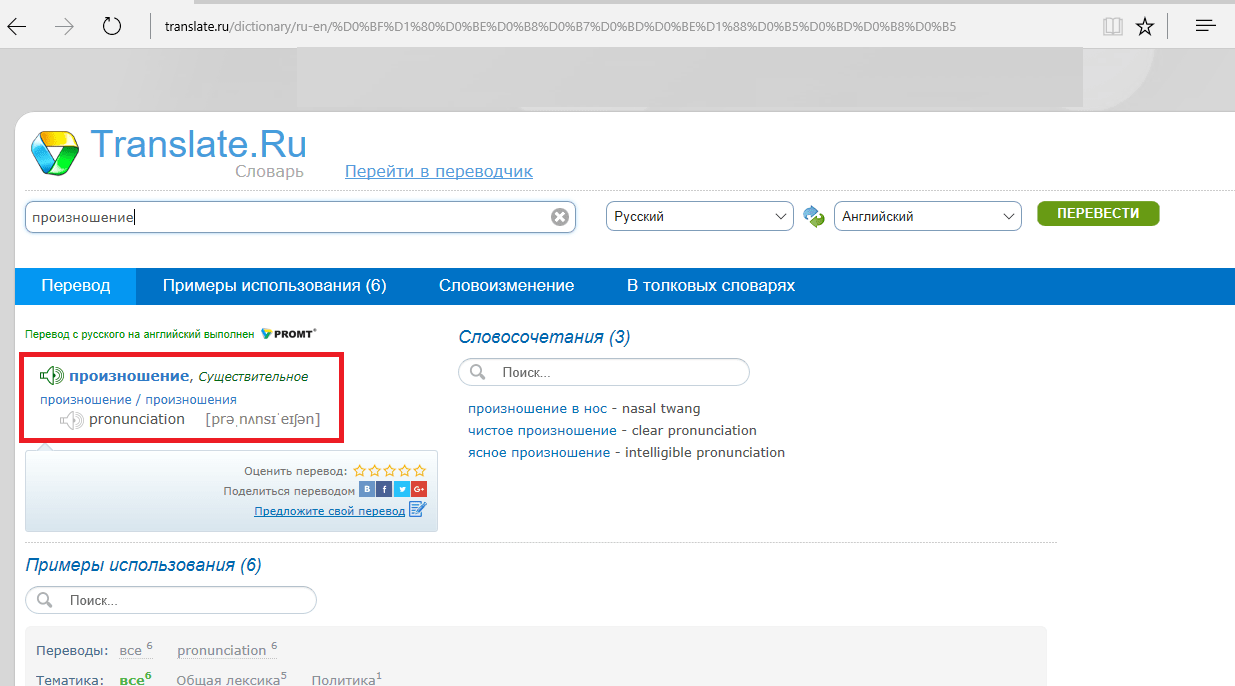Share translation via Twitter icon
The width and height of the screenshot is (1235, 686).
point(401,490)
